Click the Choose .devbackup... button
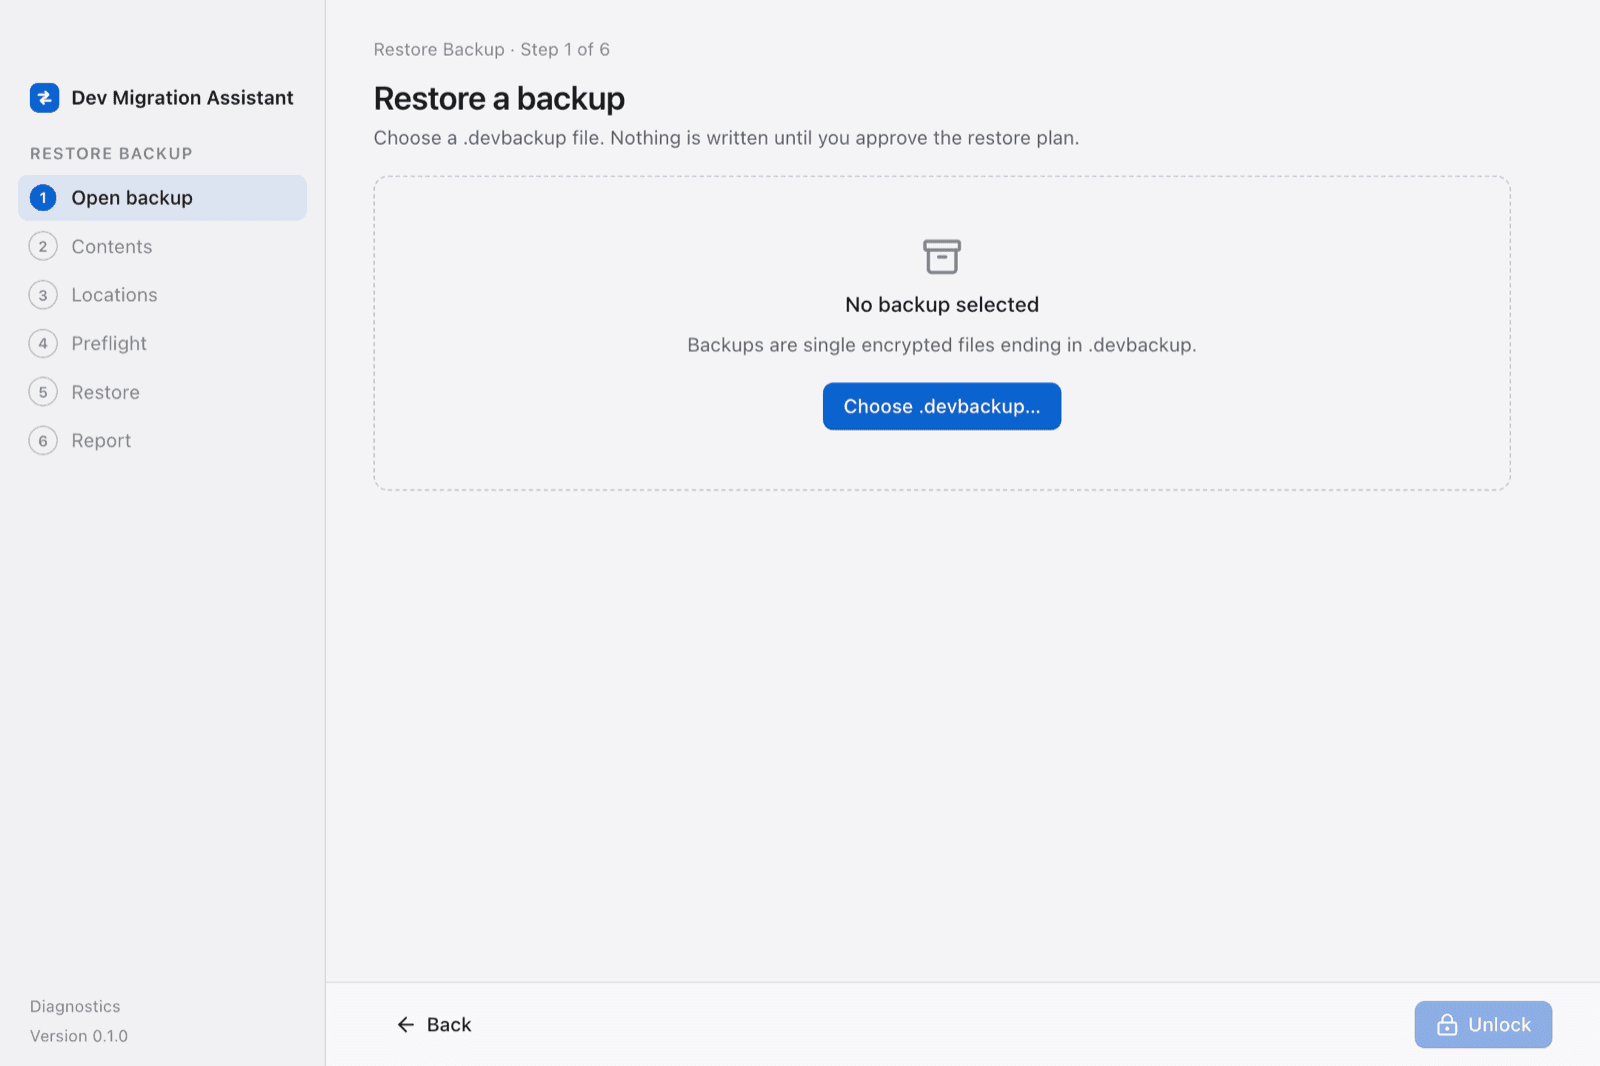This screenshot has width=1600, height=1066. [x=942, y=406]
